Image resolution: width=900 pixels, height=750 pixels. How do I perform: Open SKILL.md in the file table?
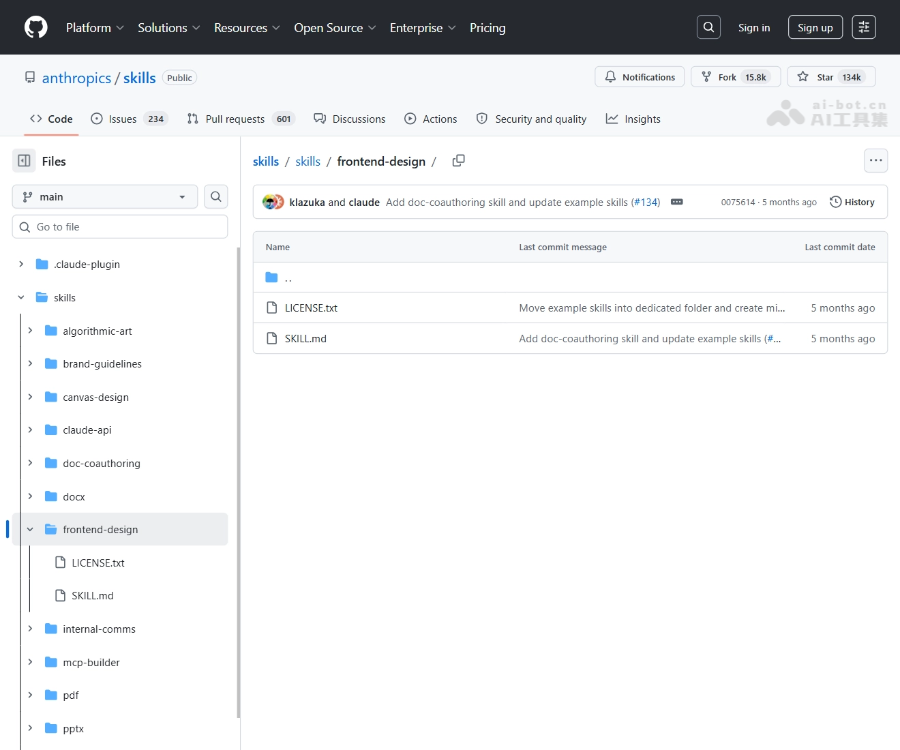point(305,339)
